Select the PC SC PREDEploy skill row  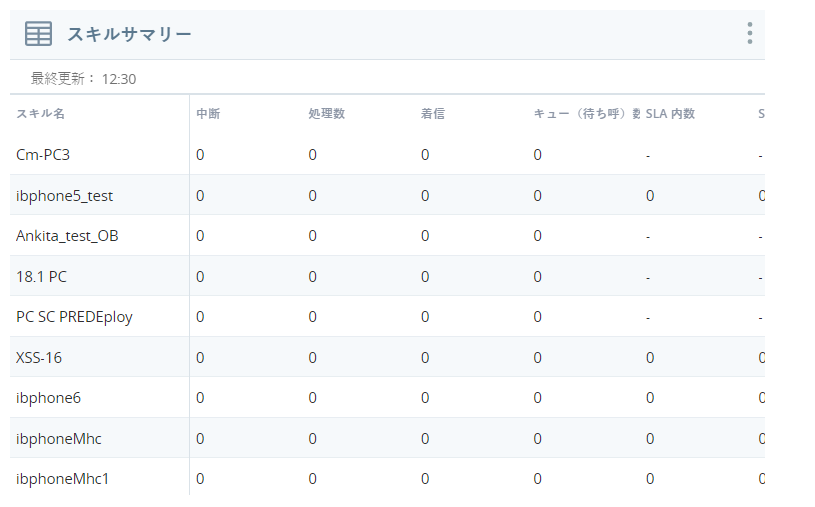pos(387,317)
